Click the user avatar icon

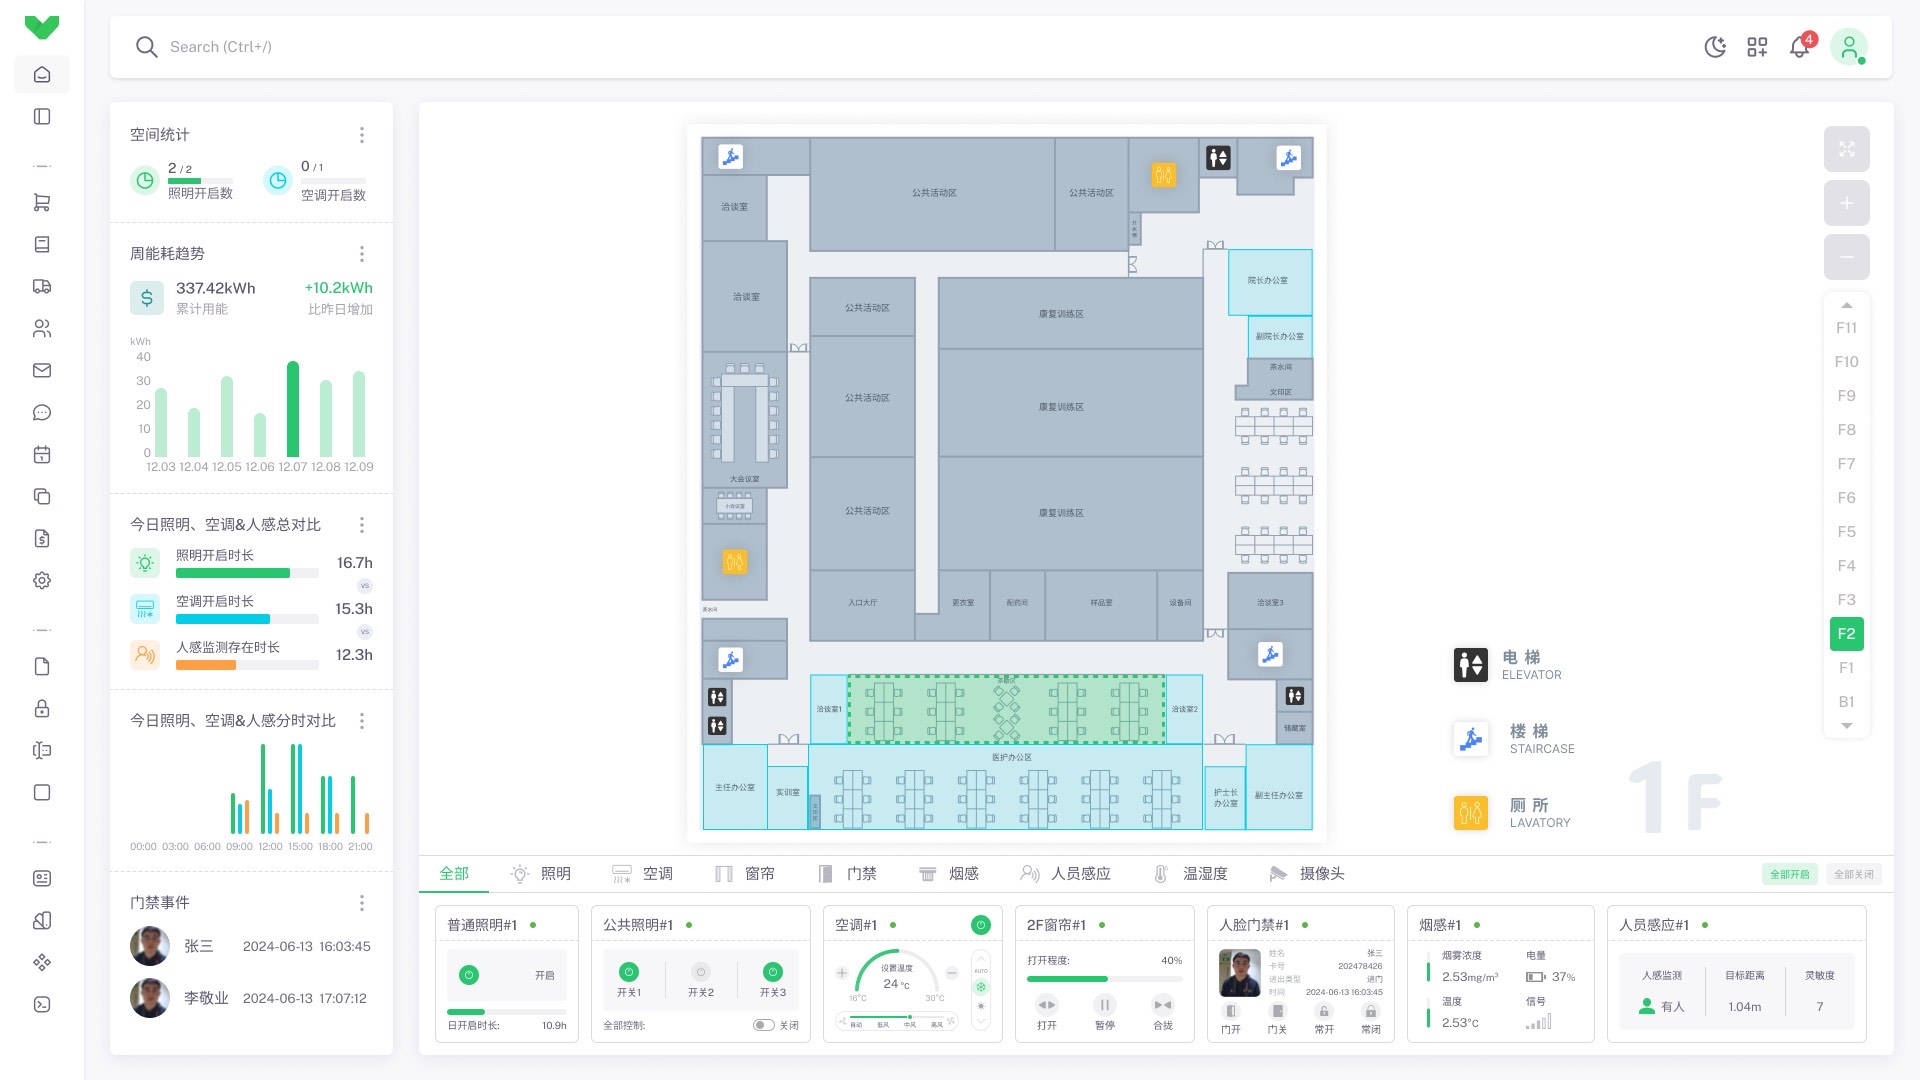click(x=1849, y=47)
